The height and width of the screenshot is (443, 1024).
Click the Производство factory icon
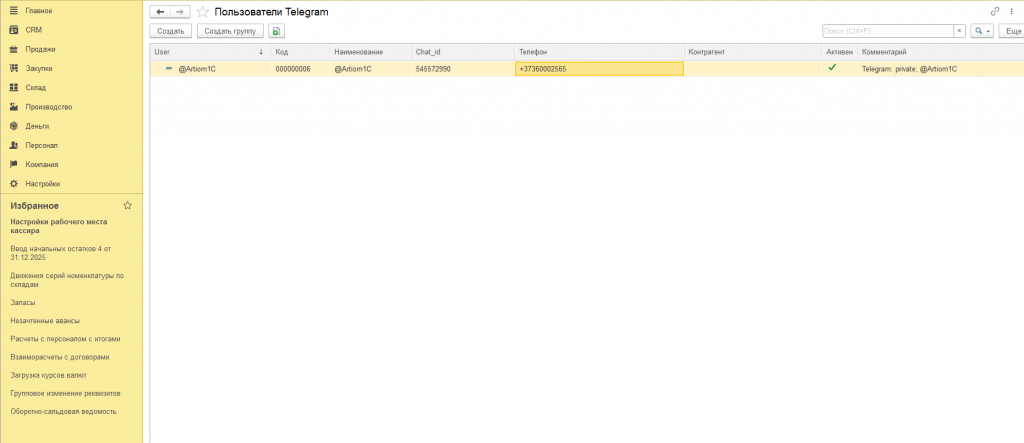point(14,107)
